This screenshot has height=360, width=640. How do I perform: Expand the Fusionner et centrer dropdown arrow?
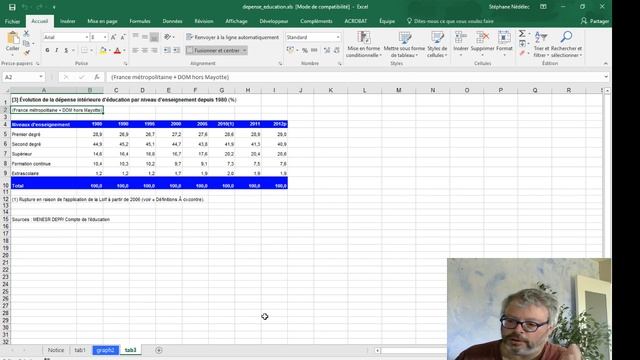(244, 50)
